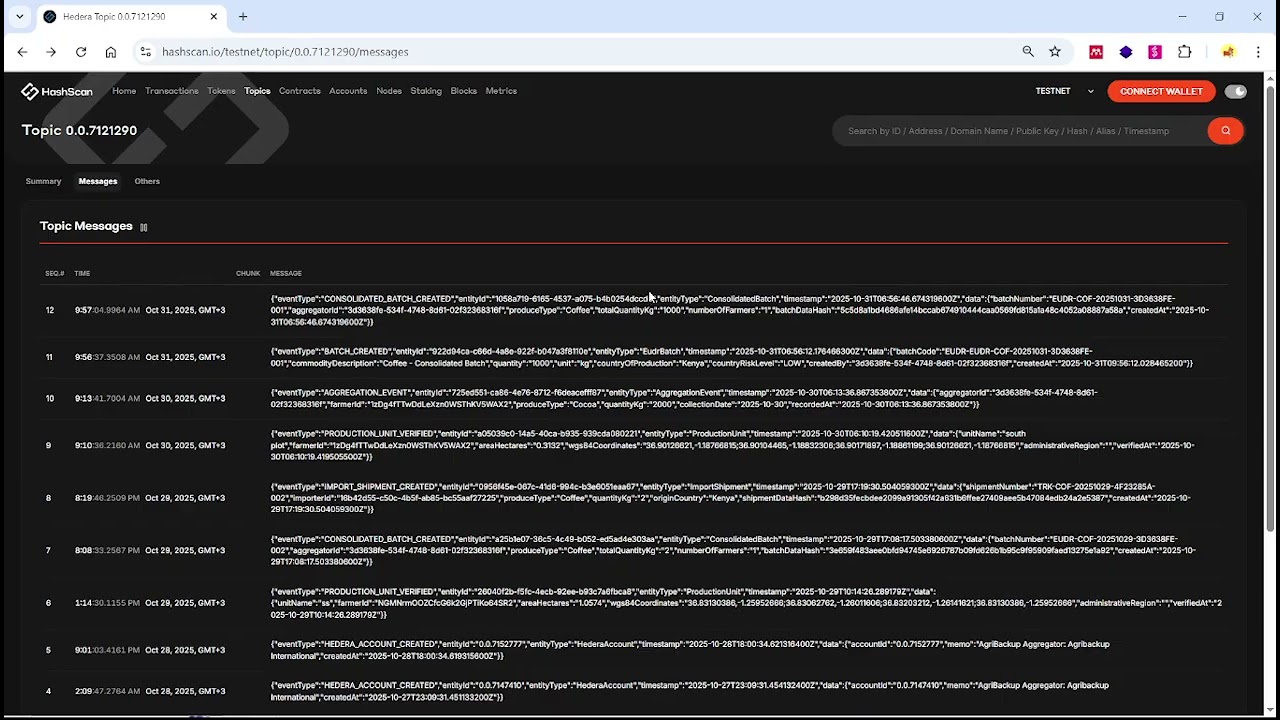
Task: Bookmark this page star icon
Action: [1055, 52]
